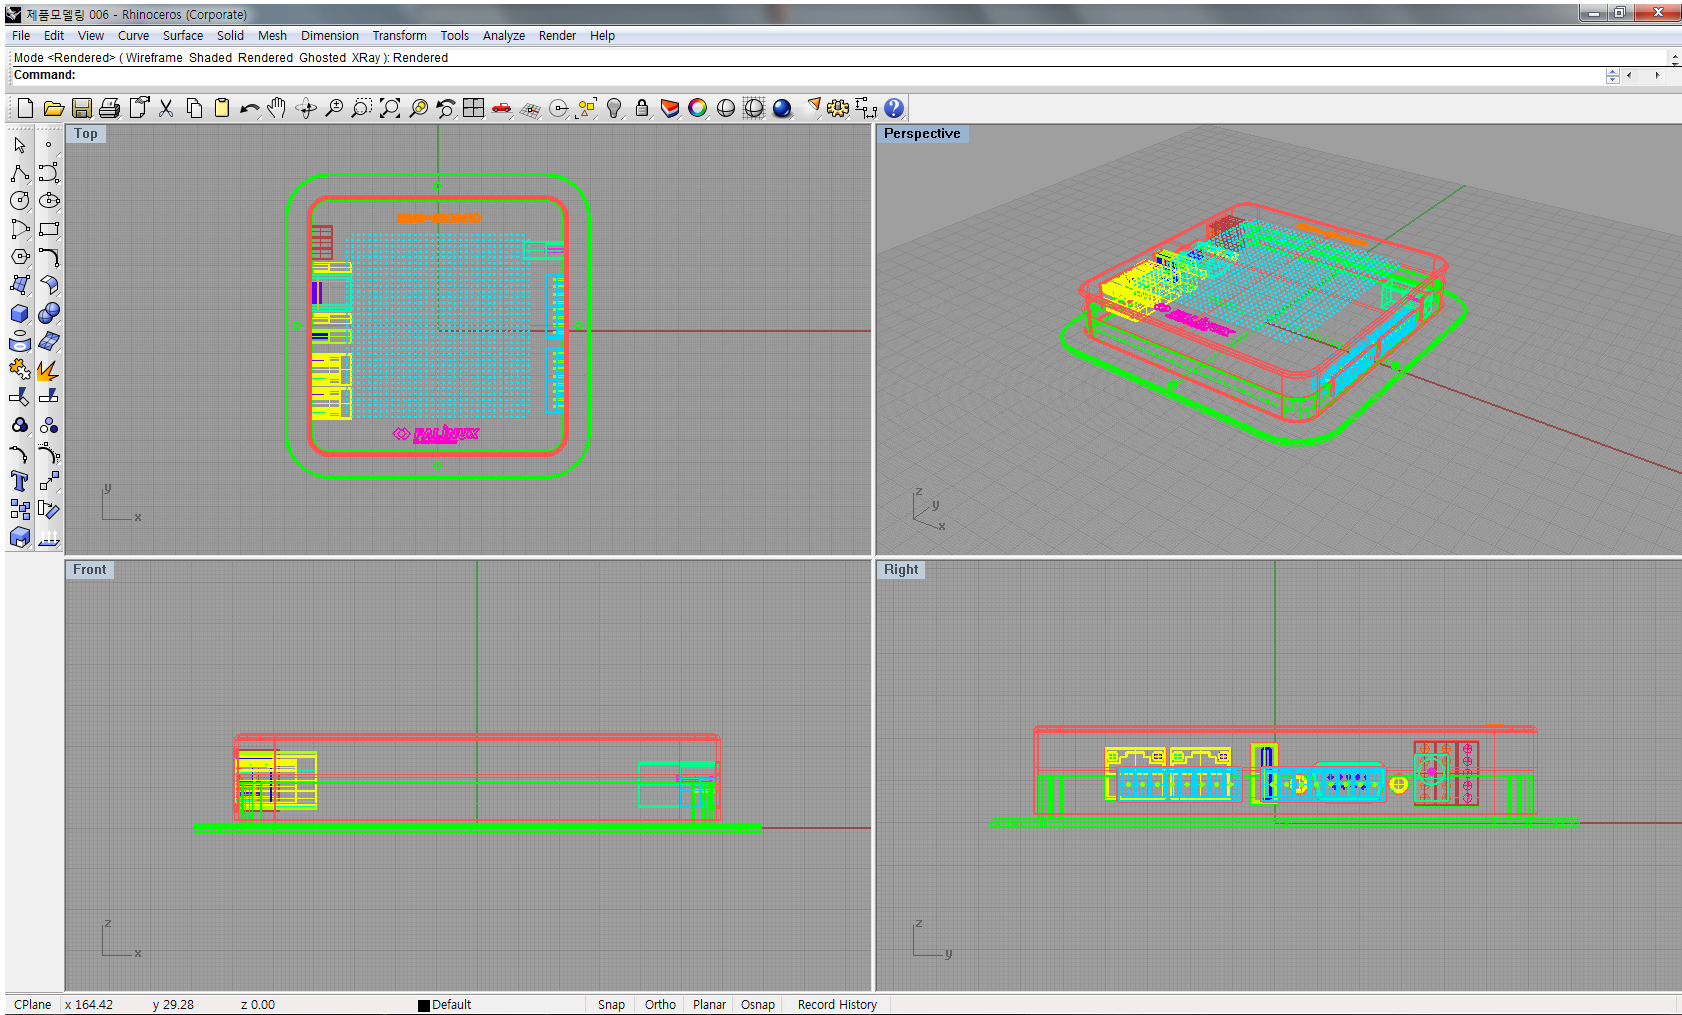Open the Surface menu
This screenshot has width=1682, height=1015.
click(x=183, y=35)
